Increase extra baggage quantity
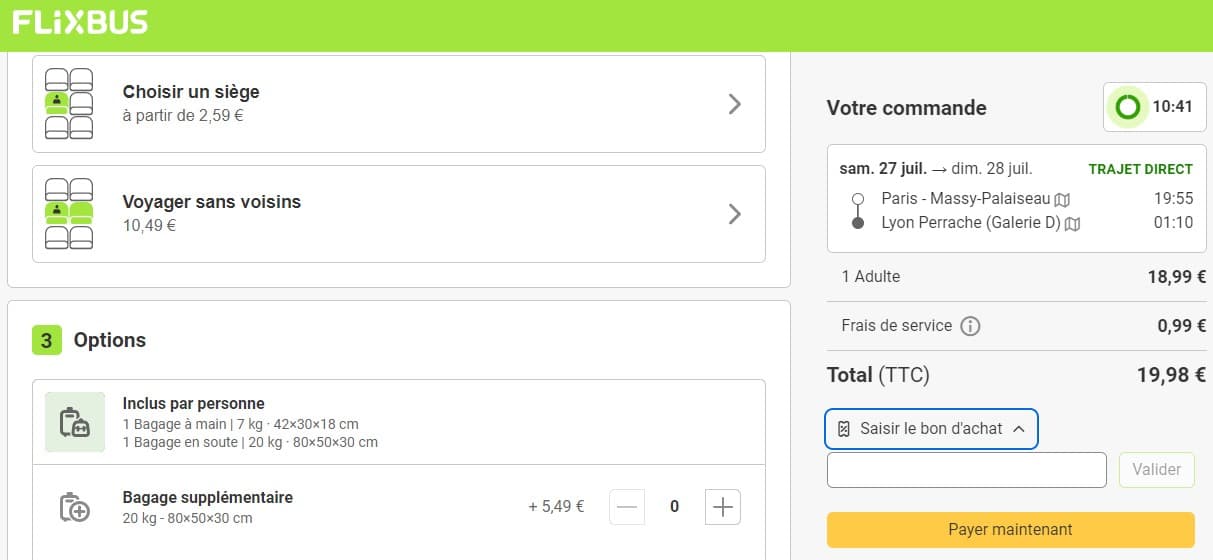1213x560 pixels. point(723,507)
